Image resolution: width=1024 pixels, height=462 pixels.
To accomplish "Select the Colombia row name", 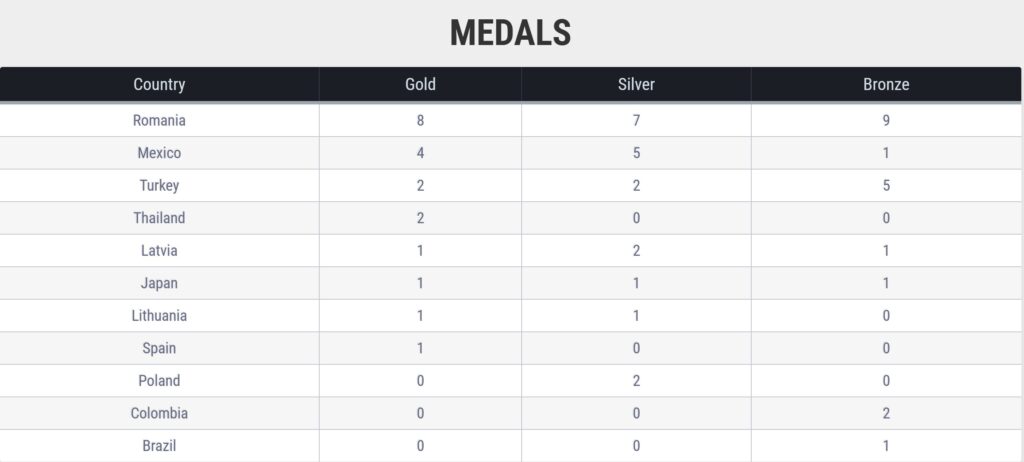I will [x=159, y=413].
